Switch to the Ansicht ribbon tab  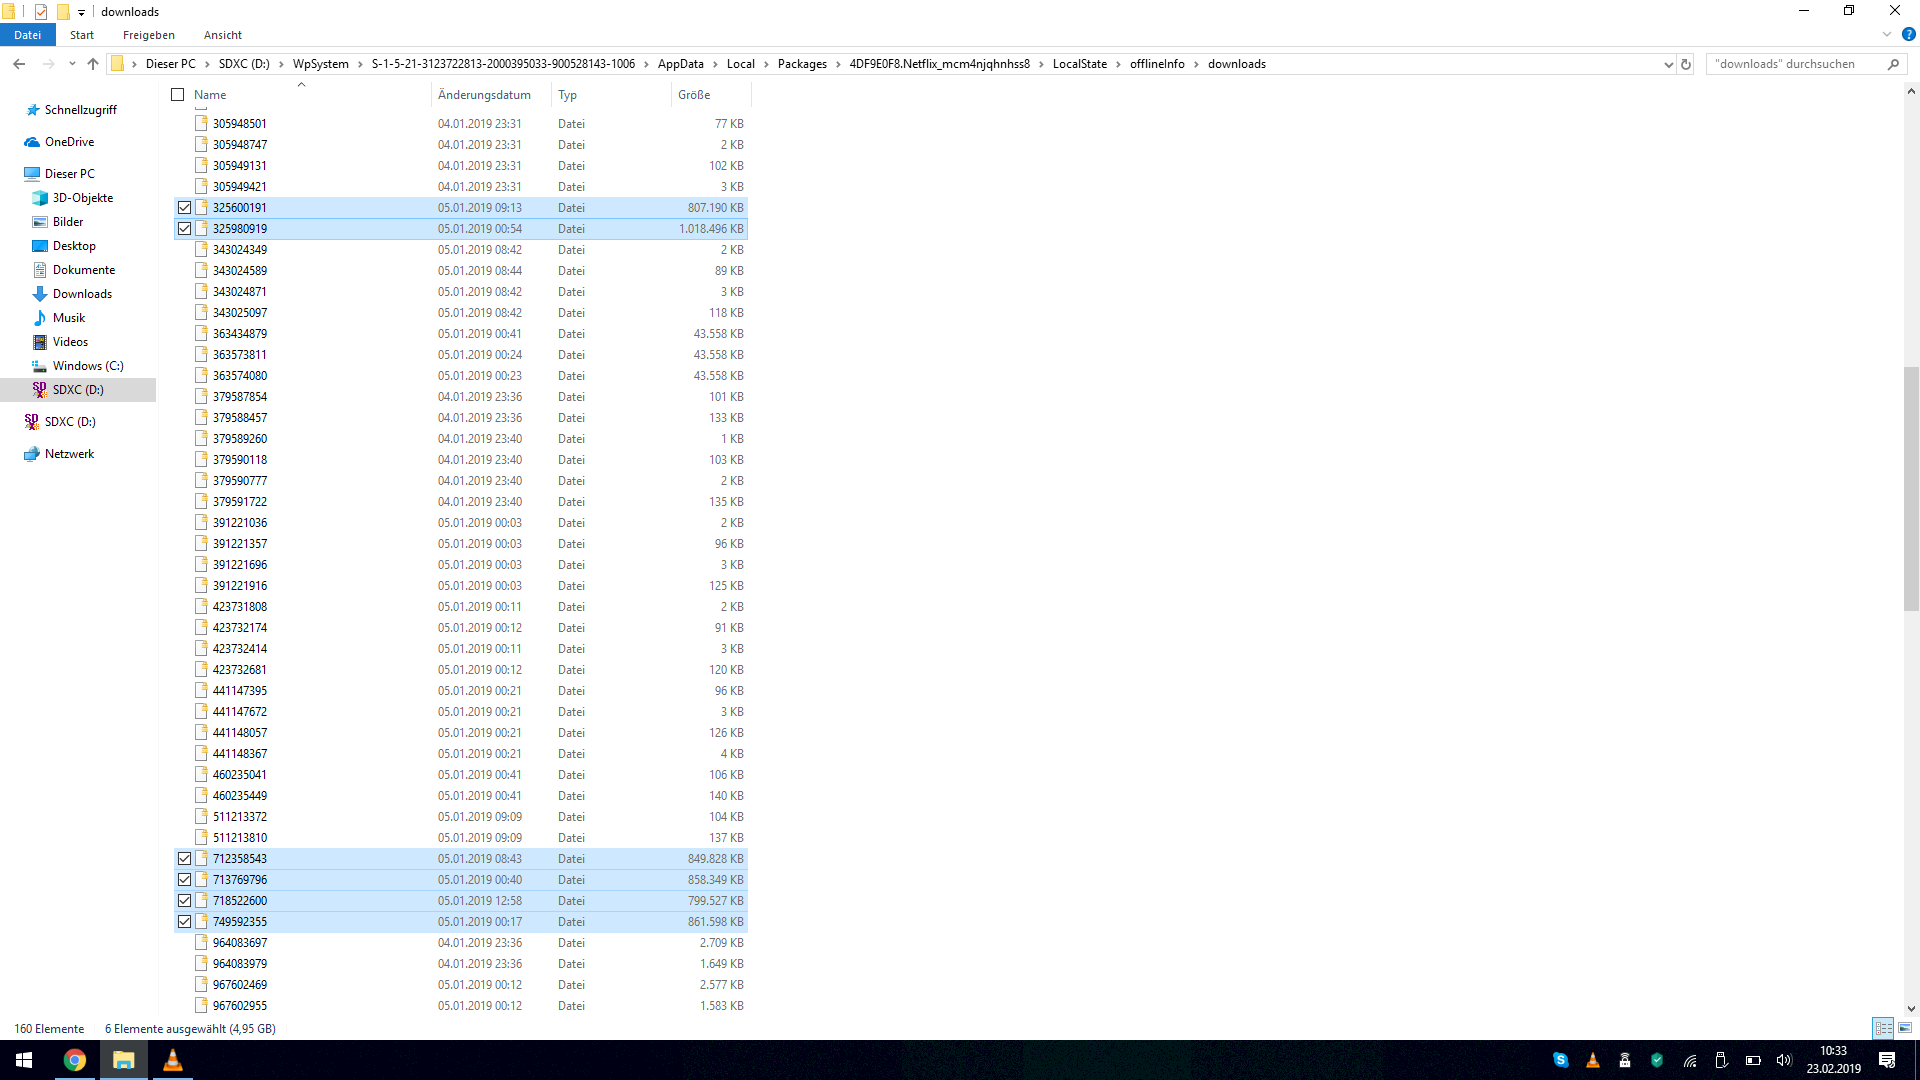click(x=221, y=34)
